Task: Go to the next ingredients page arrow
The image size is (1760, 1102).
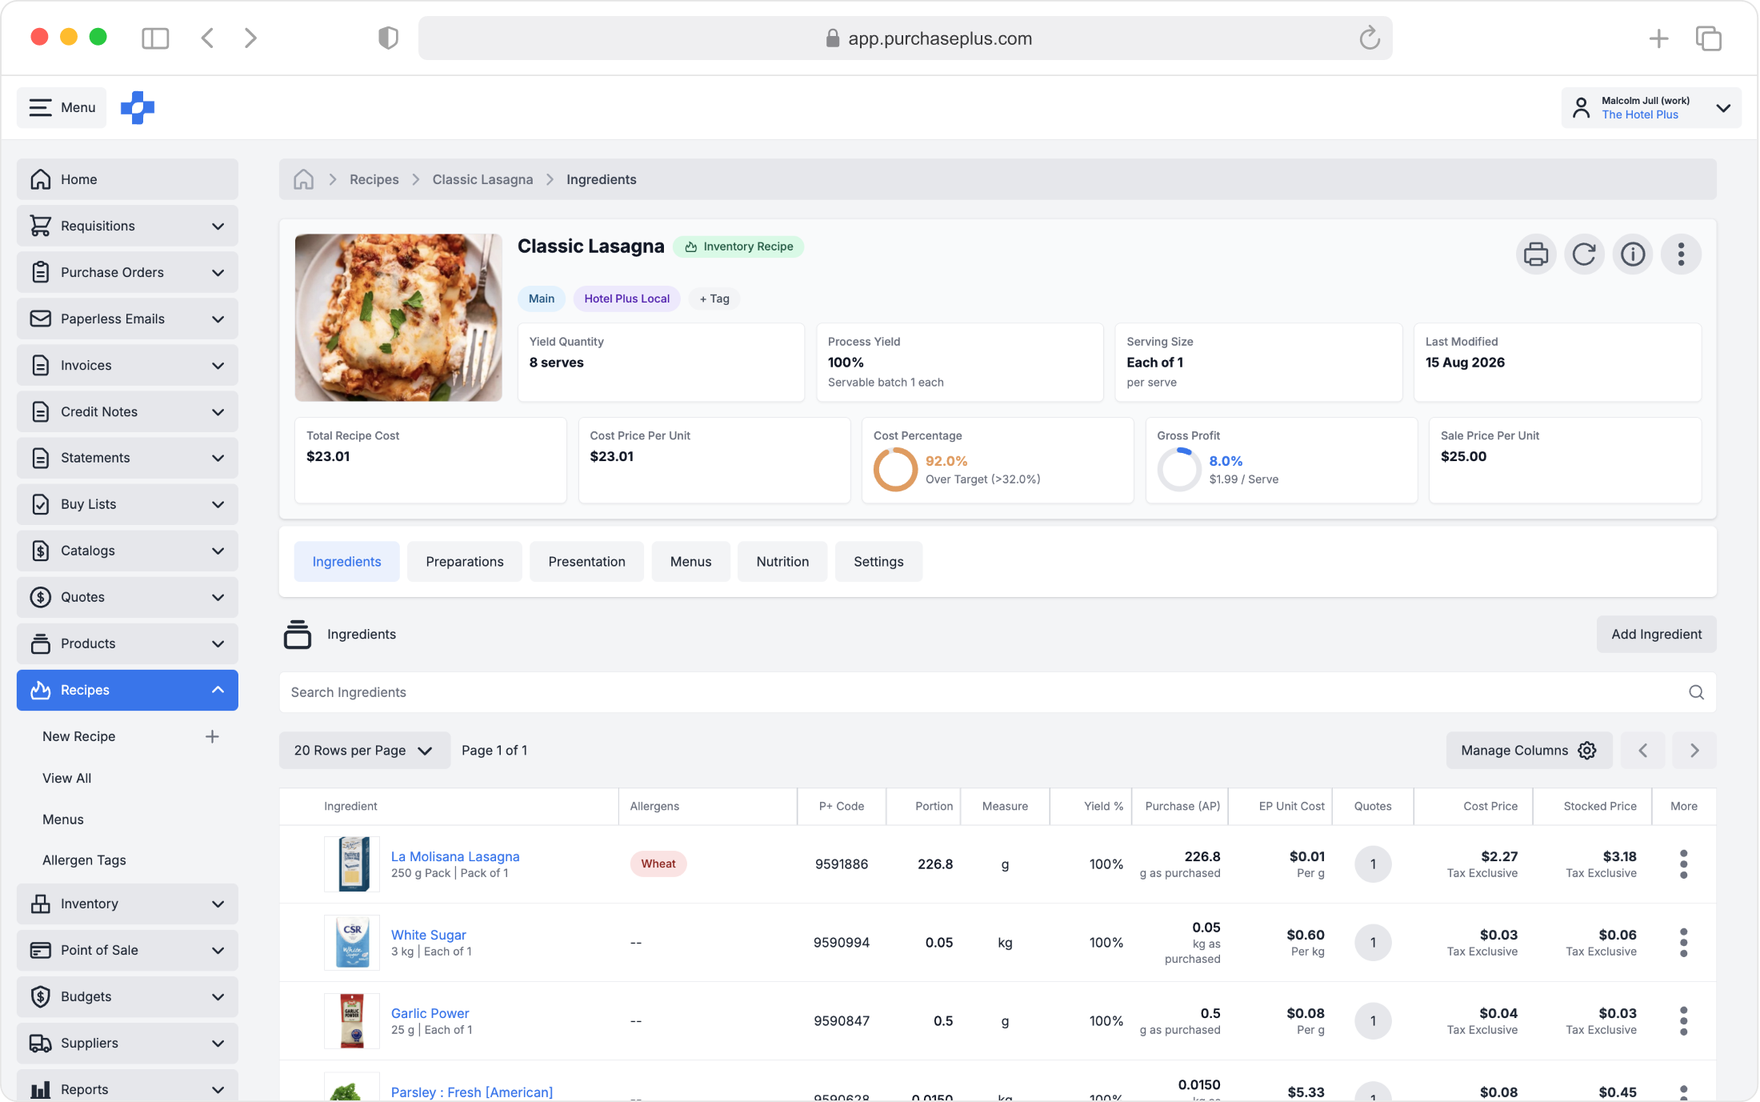Action: (1694, 750)
